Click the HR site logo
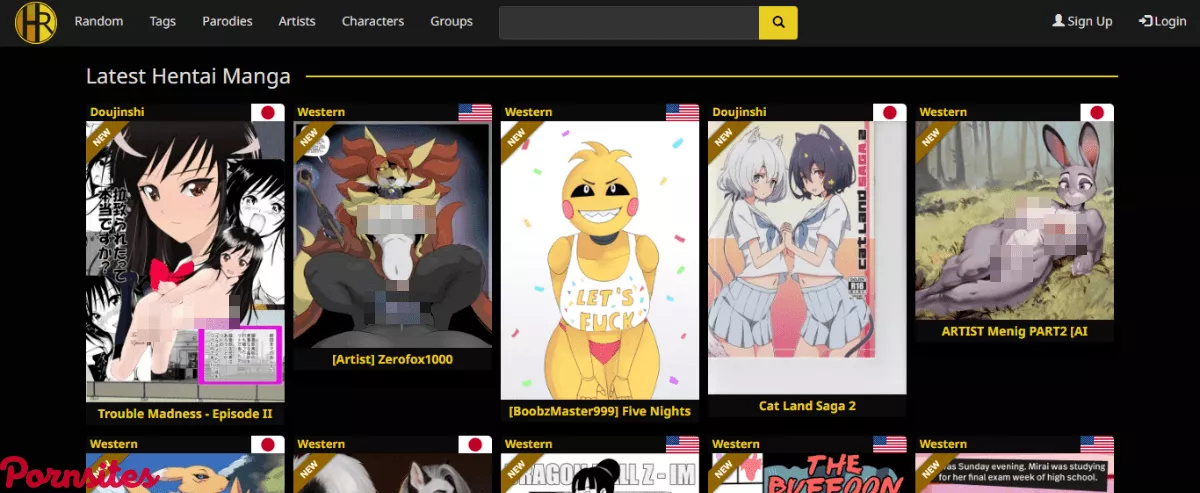Screen dimensions: 1200x493 pyautogui.click(x=36, y=22)
